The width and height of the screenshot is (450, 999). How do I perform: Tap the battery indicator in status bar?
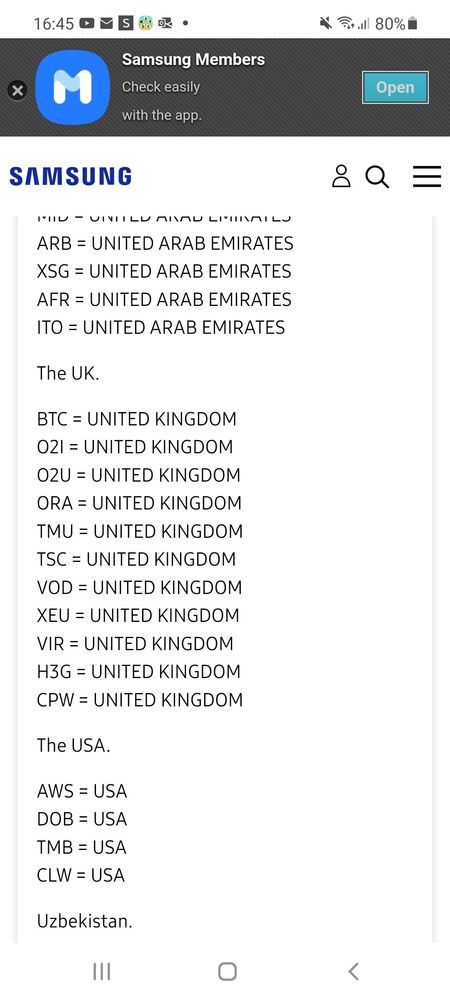click(412, 24)
